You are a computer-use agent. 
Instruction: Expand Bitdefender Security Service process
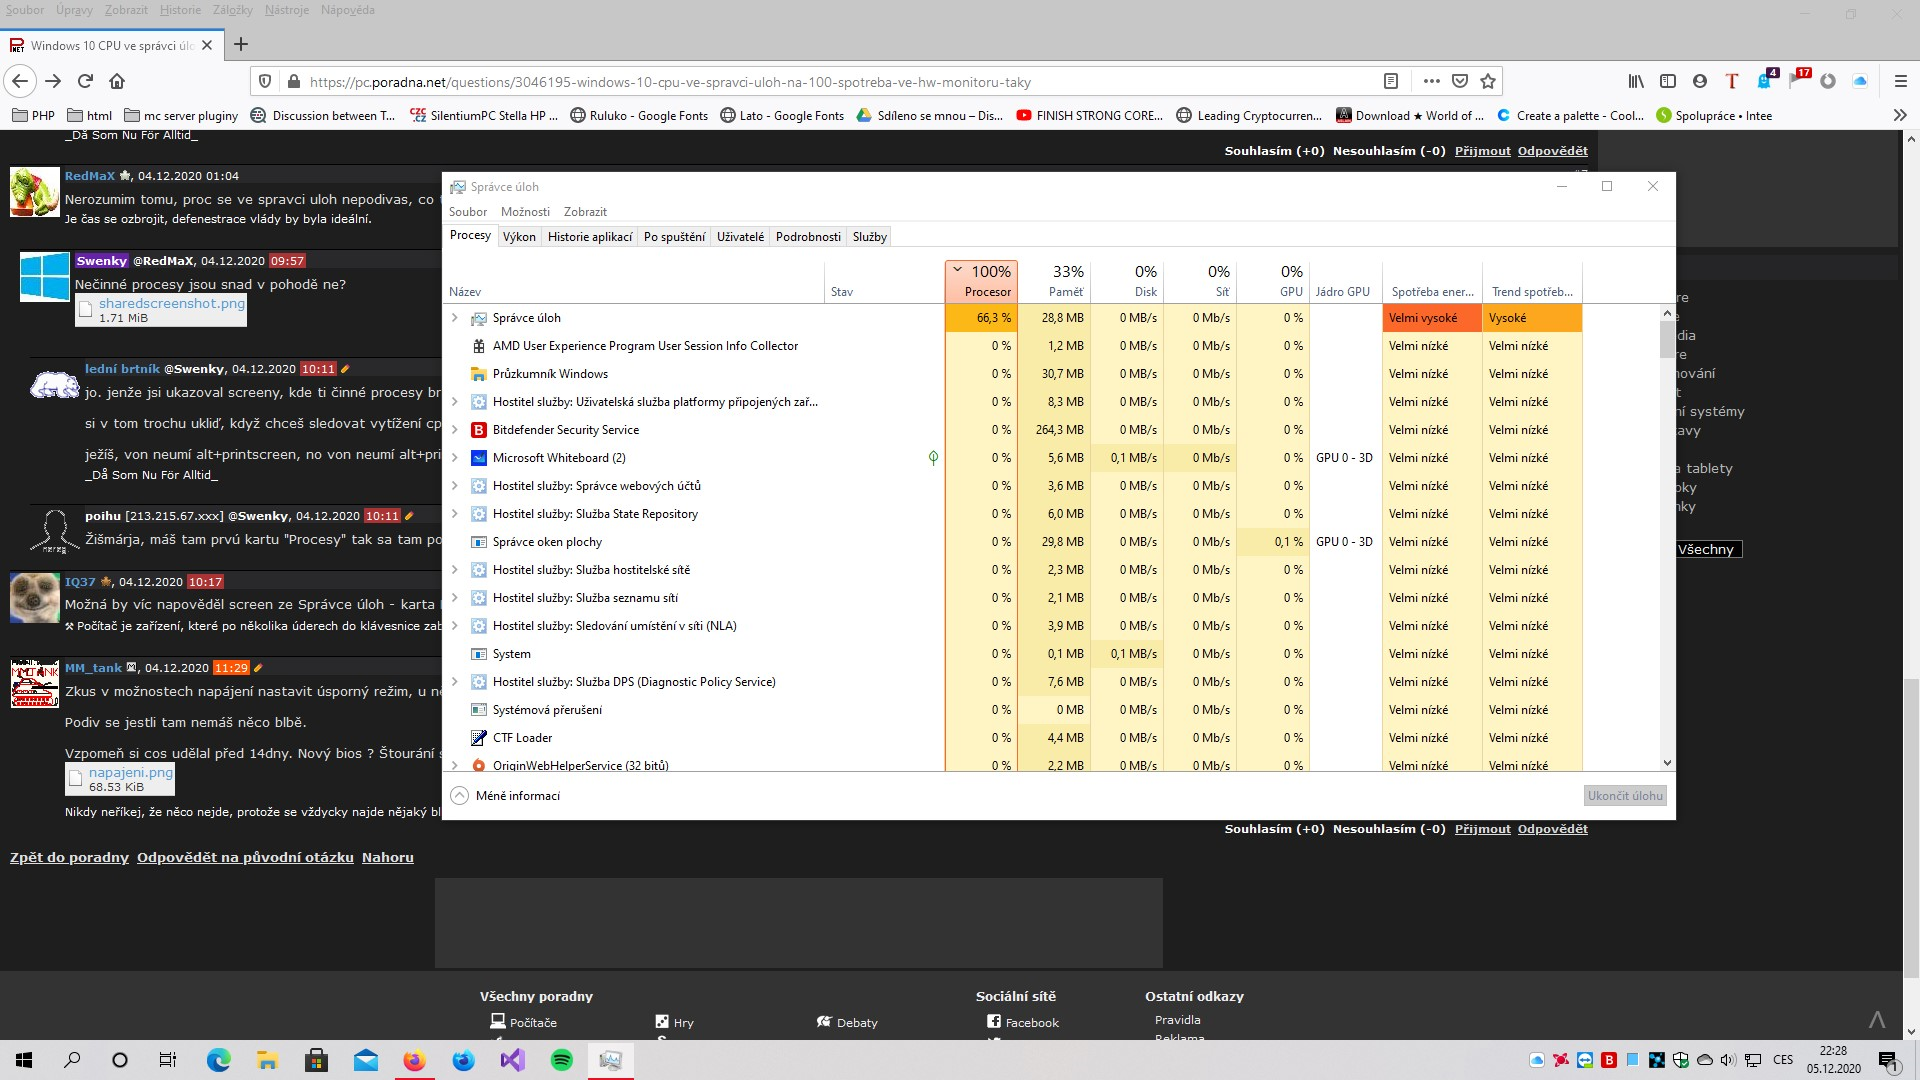point(455,430)
